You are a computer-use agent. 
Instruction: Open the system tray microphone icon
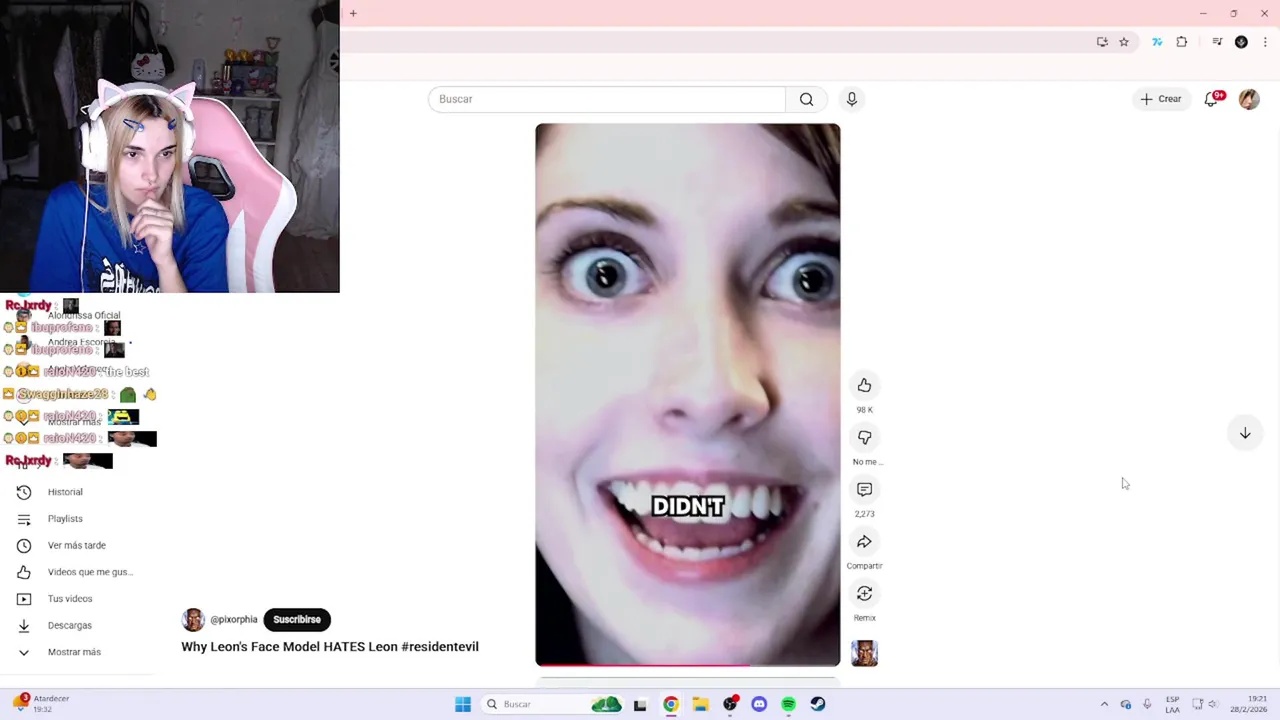(1147, 704)
